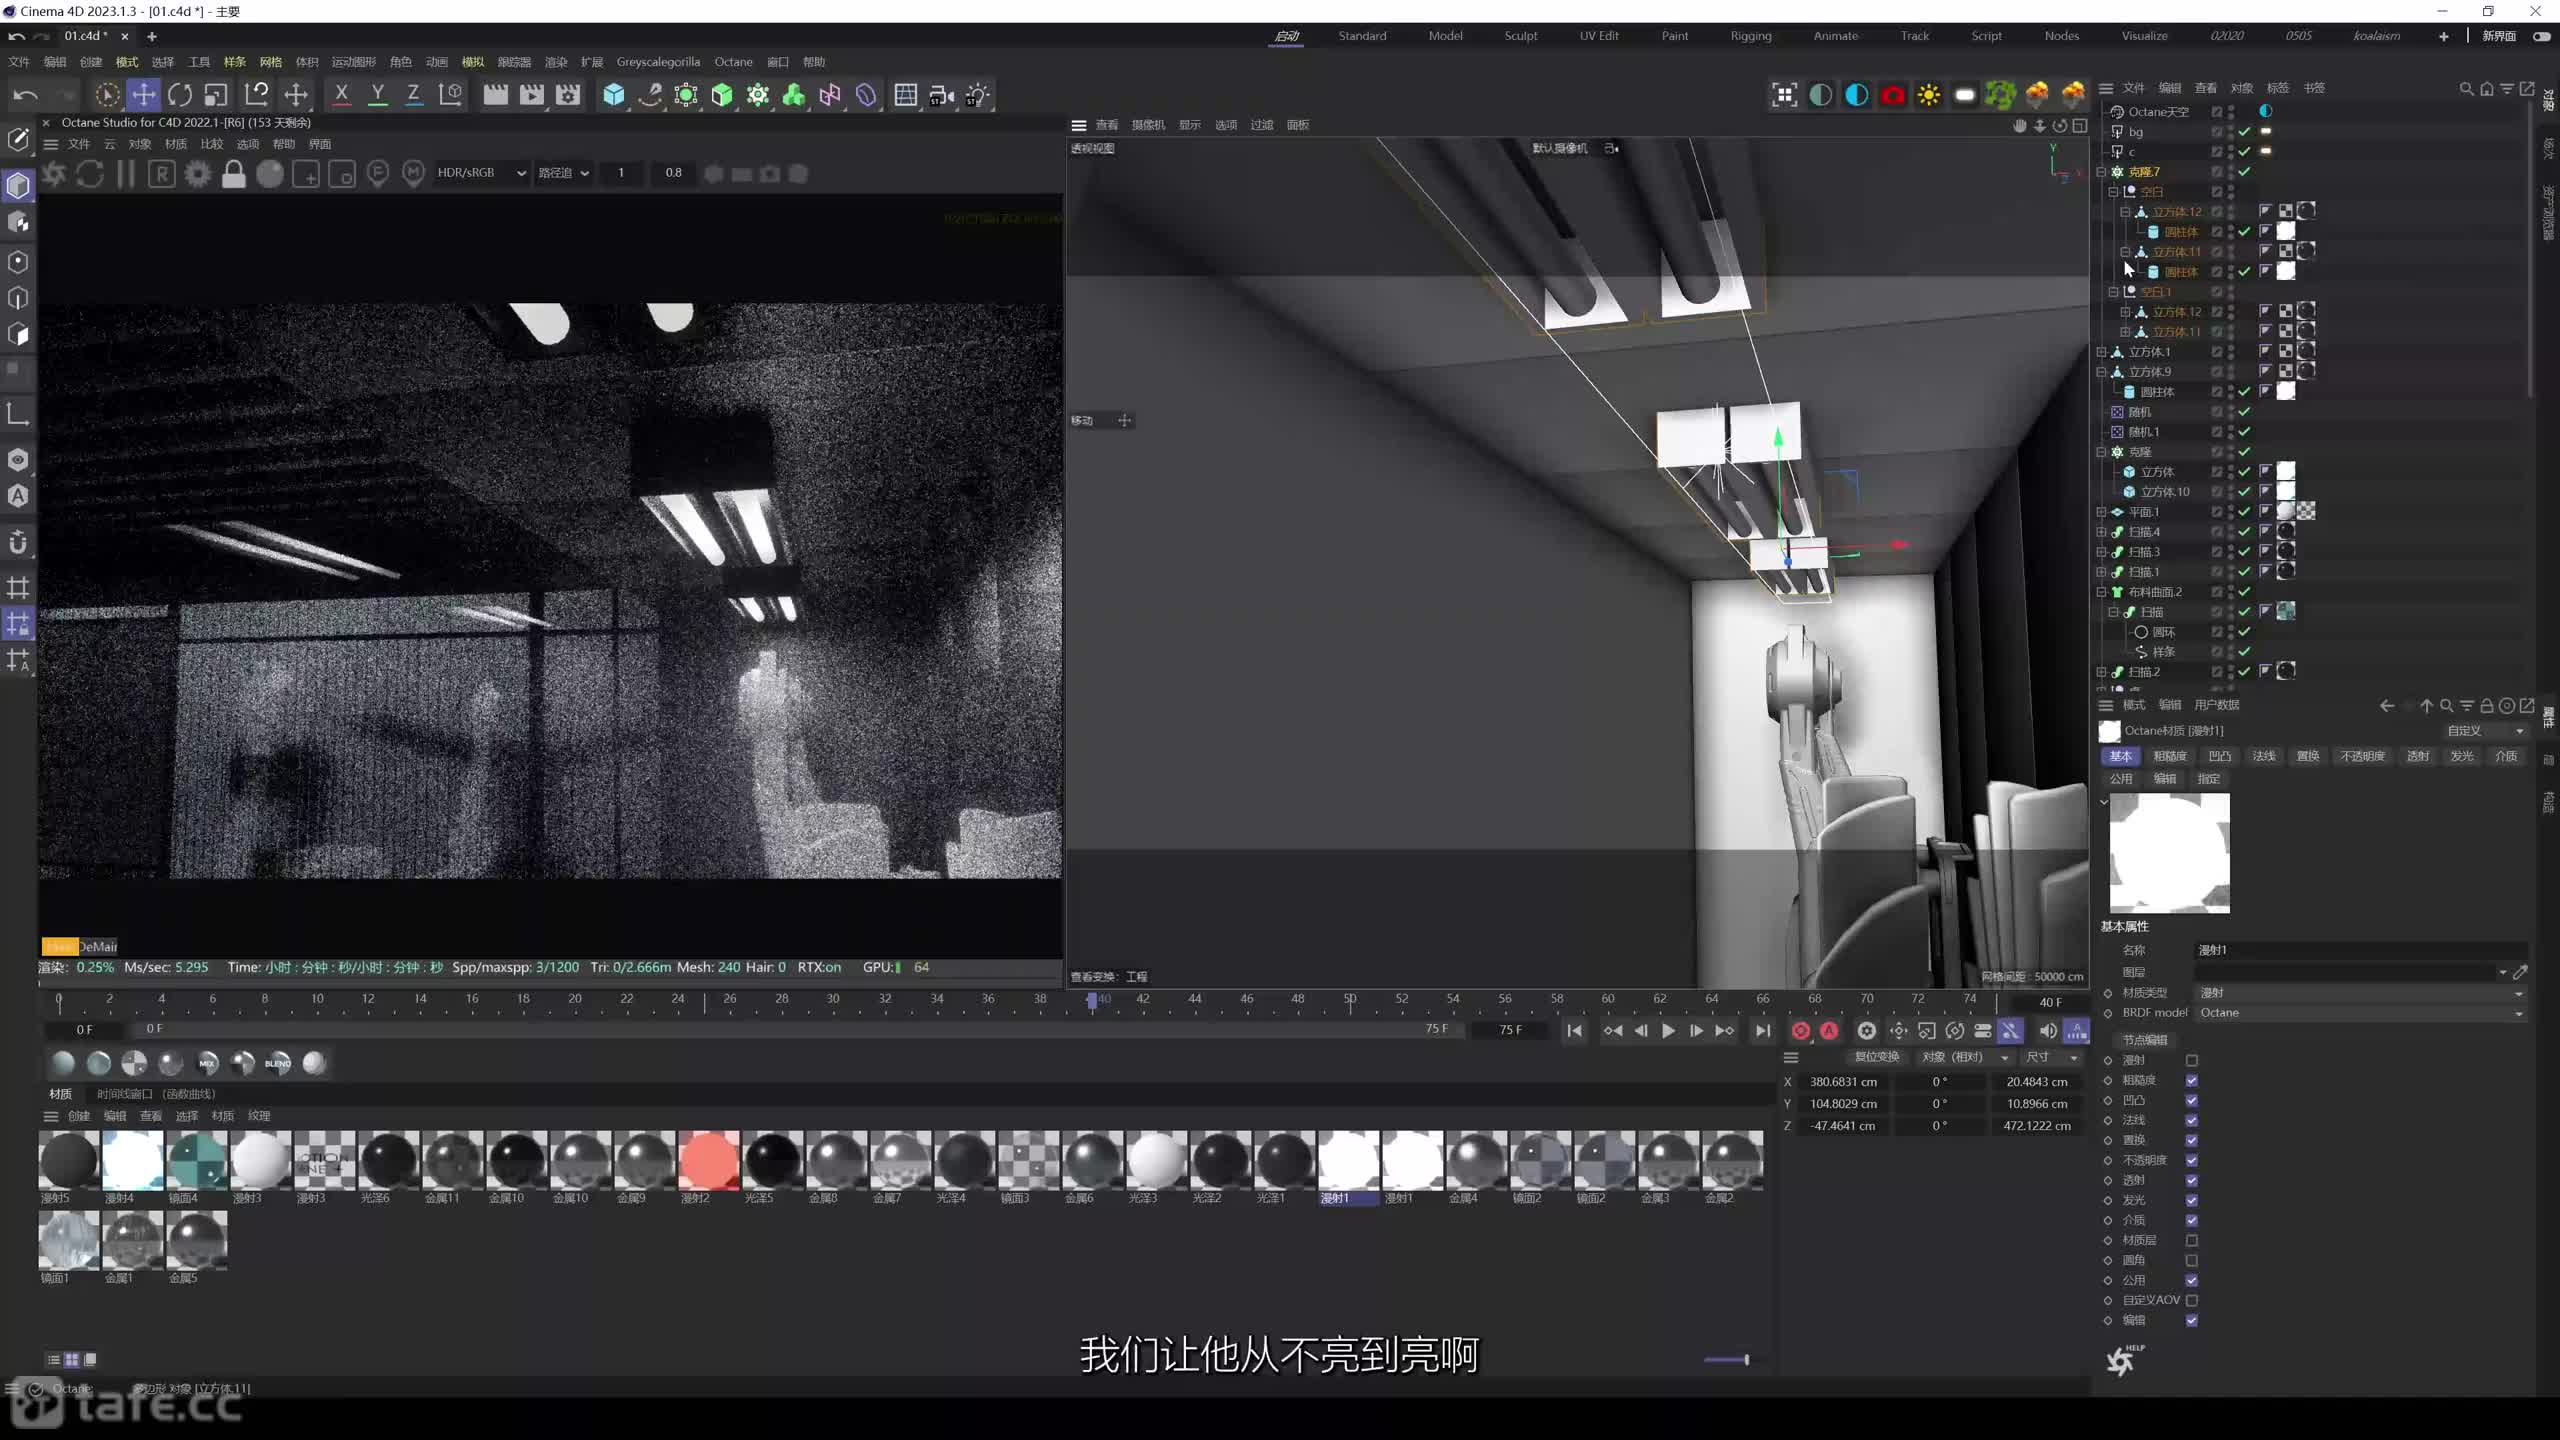The image size is (2560, 1440).
Task: Uncheck the 发光 channel checkbox
Action: (x=2192, y=1201)
